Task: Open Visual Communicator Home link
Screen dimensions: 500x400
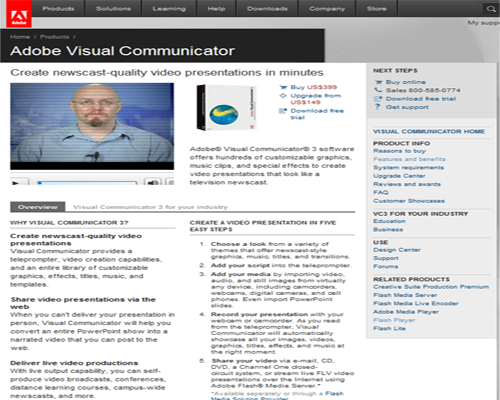Action: tap(429, 131)
